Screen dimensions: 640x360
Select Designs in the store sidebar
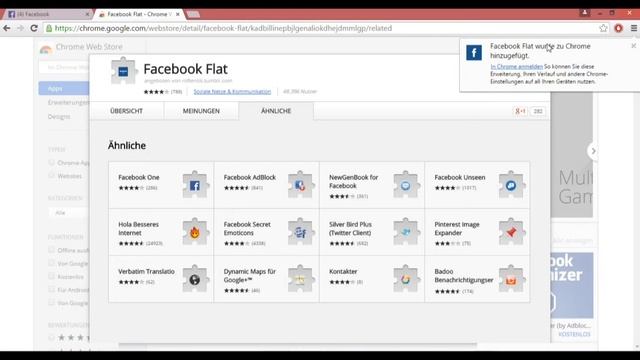pos(59,117)
